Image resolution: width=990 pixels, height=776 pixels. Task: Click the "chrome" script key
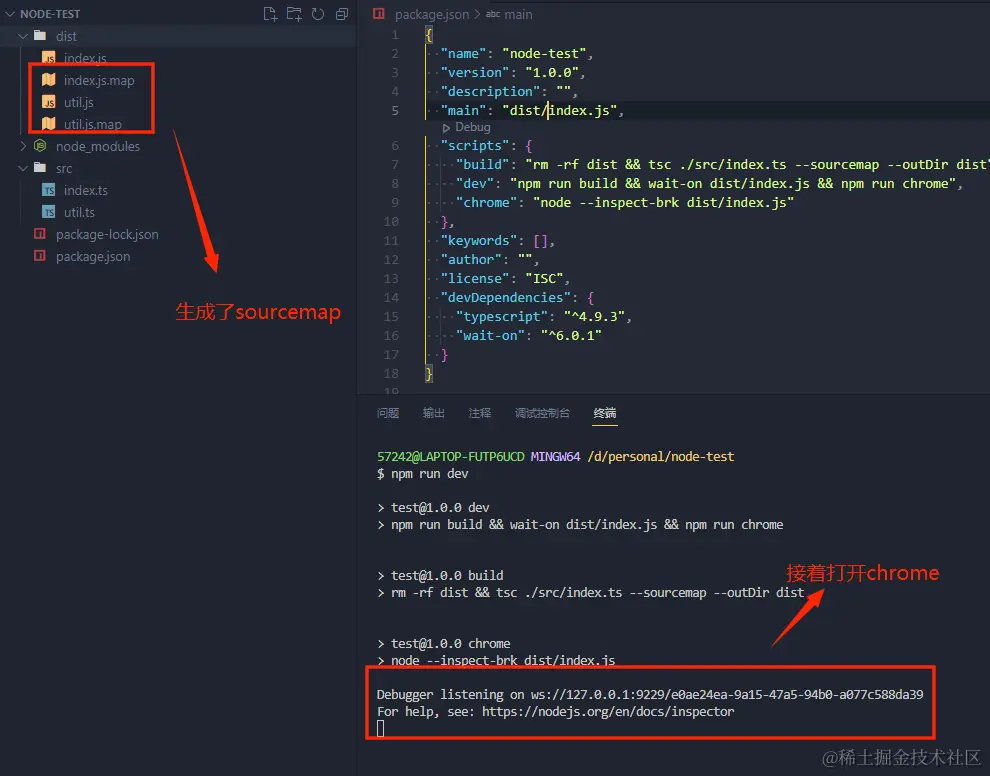point(487,203)
